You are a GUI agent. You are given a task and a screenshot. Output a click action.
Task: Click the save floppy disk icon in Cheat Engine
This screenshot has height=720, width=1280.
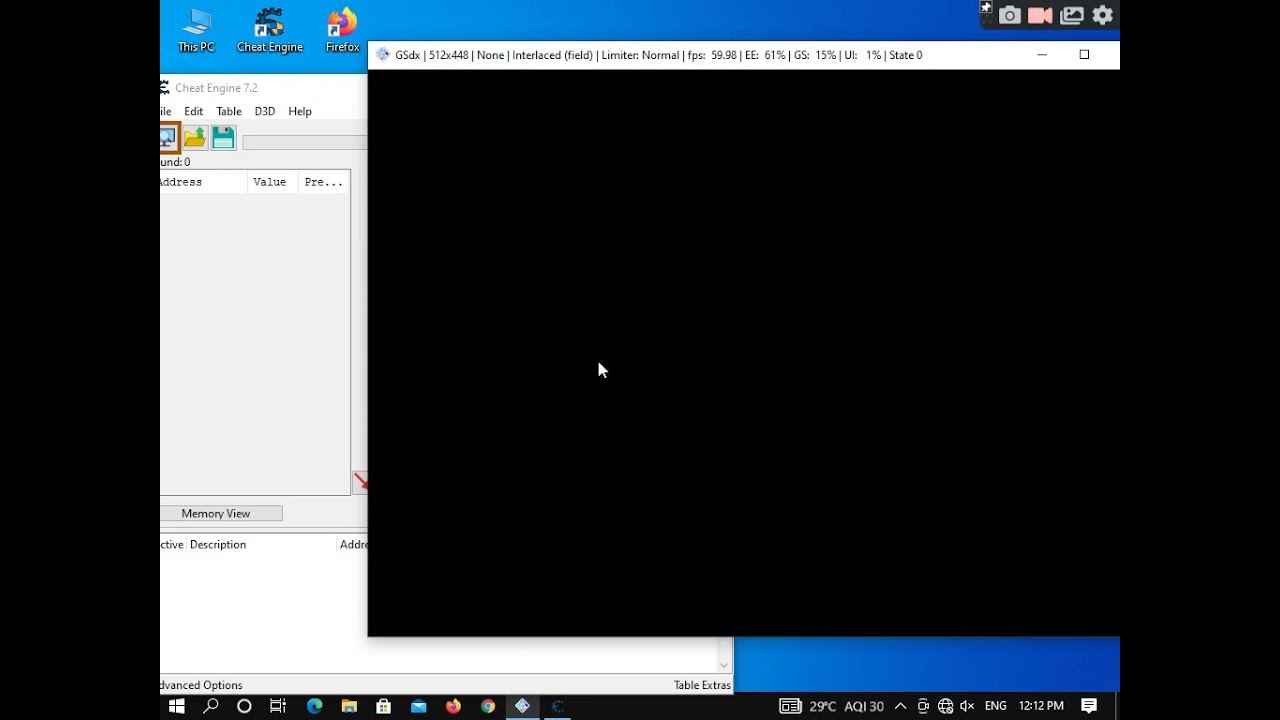tap(223, 138)
